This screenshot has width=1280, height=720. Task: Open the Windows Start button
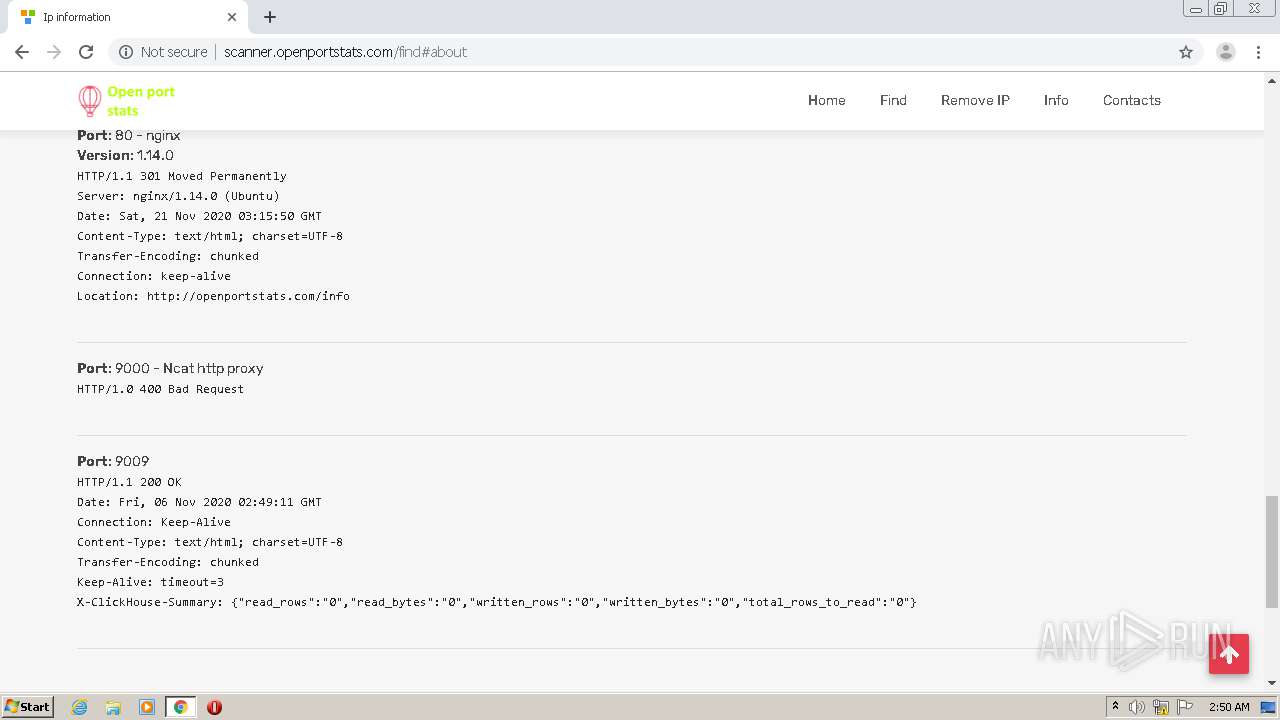point(27,707)
